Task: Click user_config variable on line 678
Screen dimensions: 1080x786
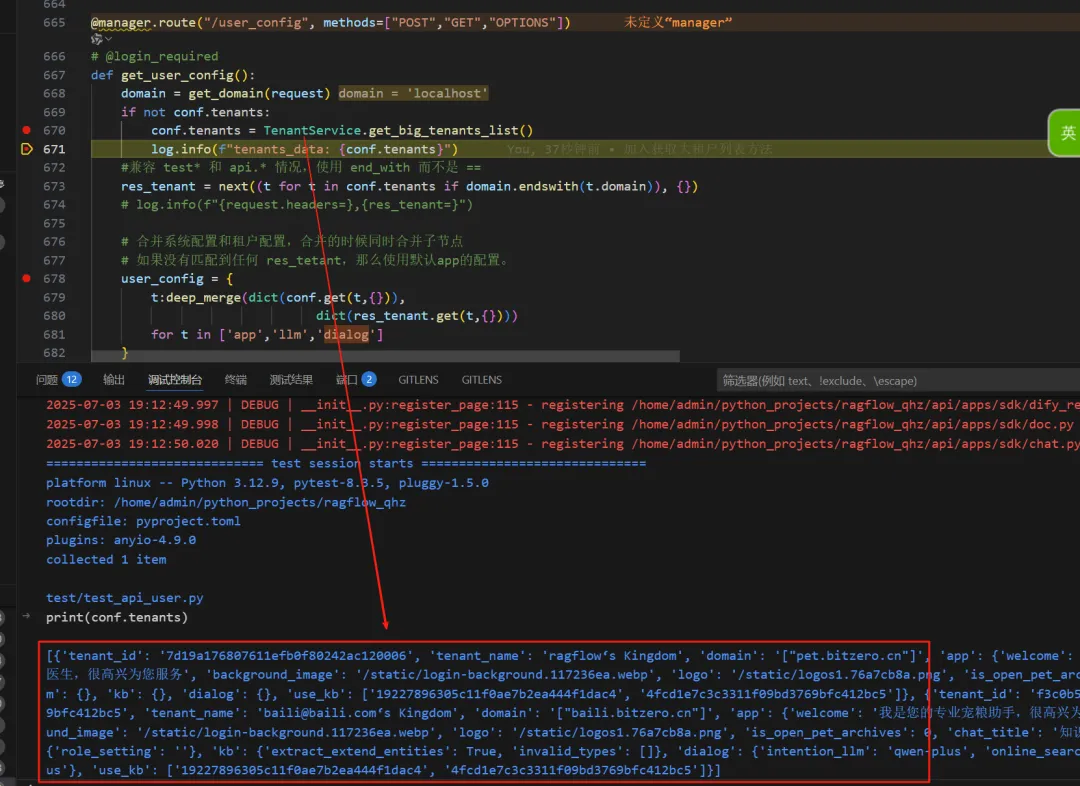Action: tap(162, 278)
